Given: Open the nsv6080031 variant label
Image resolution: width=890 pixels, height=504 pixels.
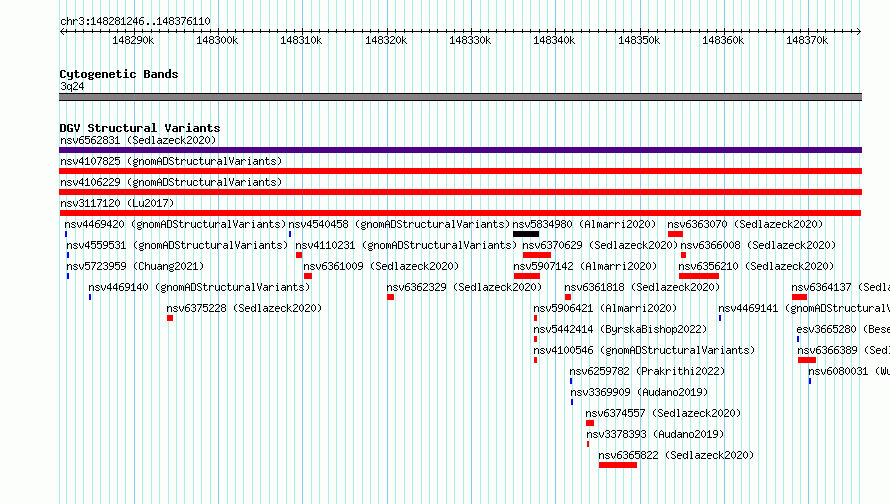Looking at the screenshot, I should (x=849, y=371).
